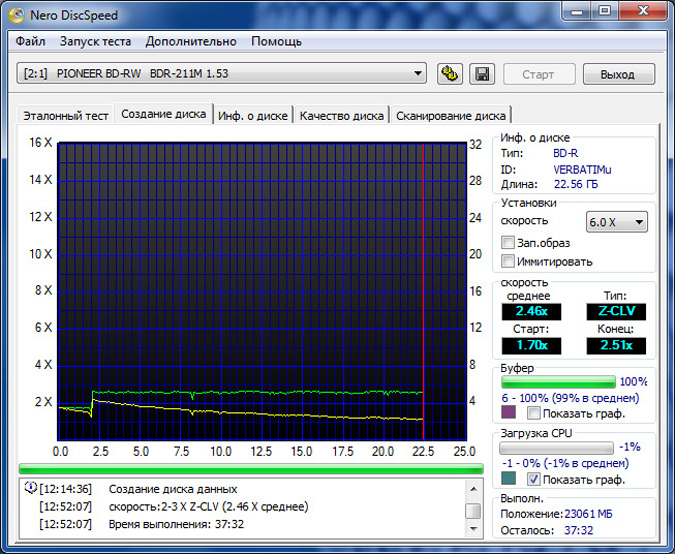This screenshot has height=554, width=675.
Task: Click the log scrollbar up arrow
Action: pos(474,489)
